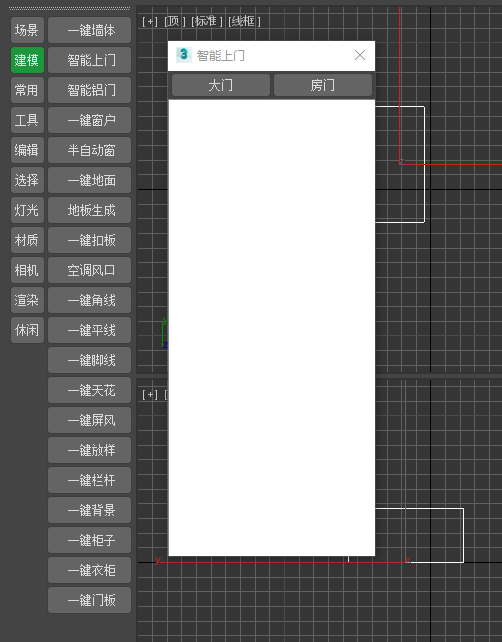Click the 空调风口 button
502x642 pixels.
pos(89,270)
